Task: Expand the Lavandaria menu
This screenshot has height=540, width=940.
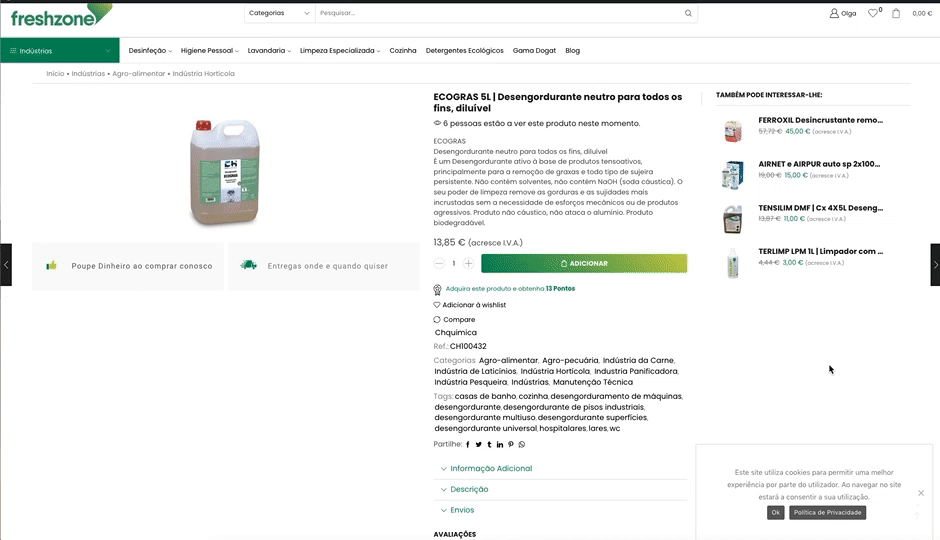Action: pyautogui.click(x=269, y=51)
